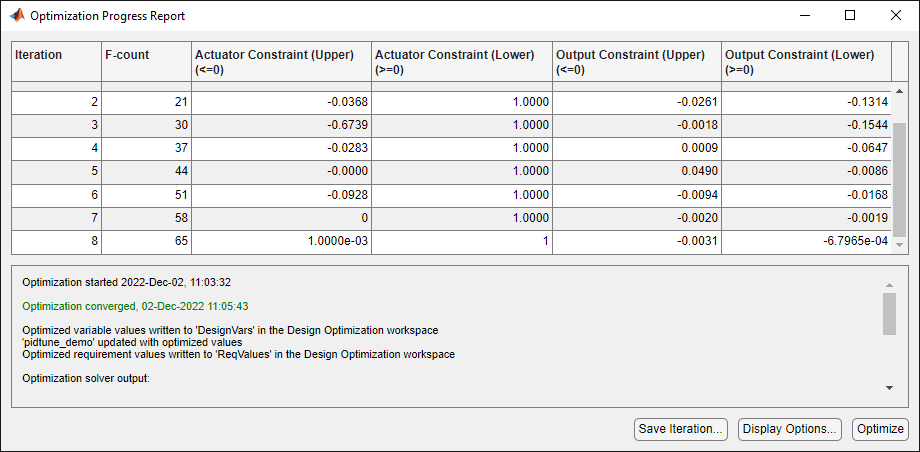Select cell with value -0.0019

[x=807, y=218]
